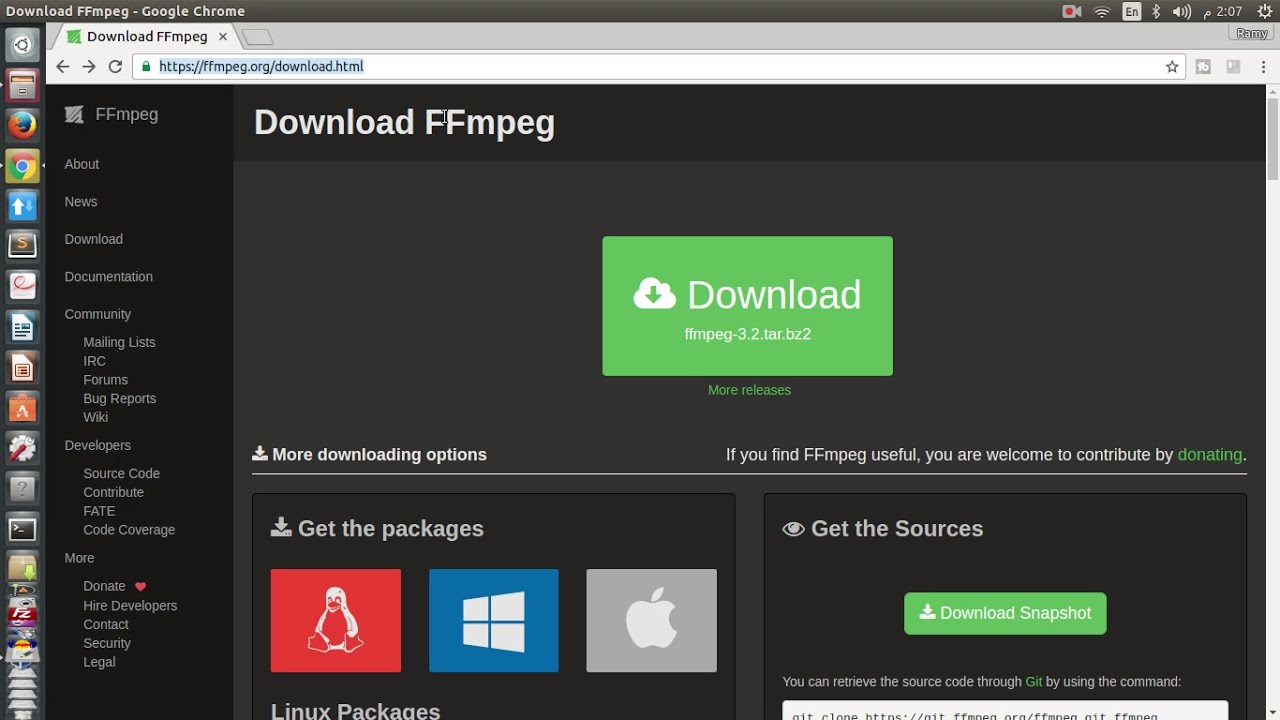Click the Google Chrome launcher icon
This screenshot has width=1280, height=720.
(x=22, y=167)
